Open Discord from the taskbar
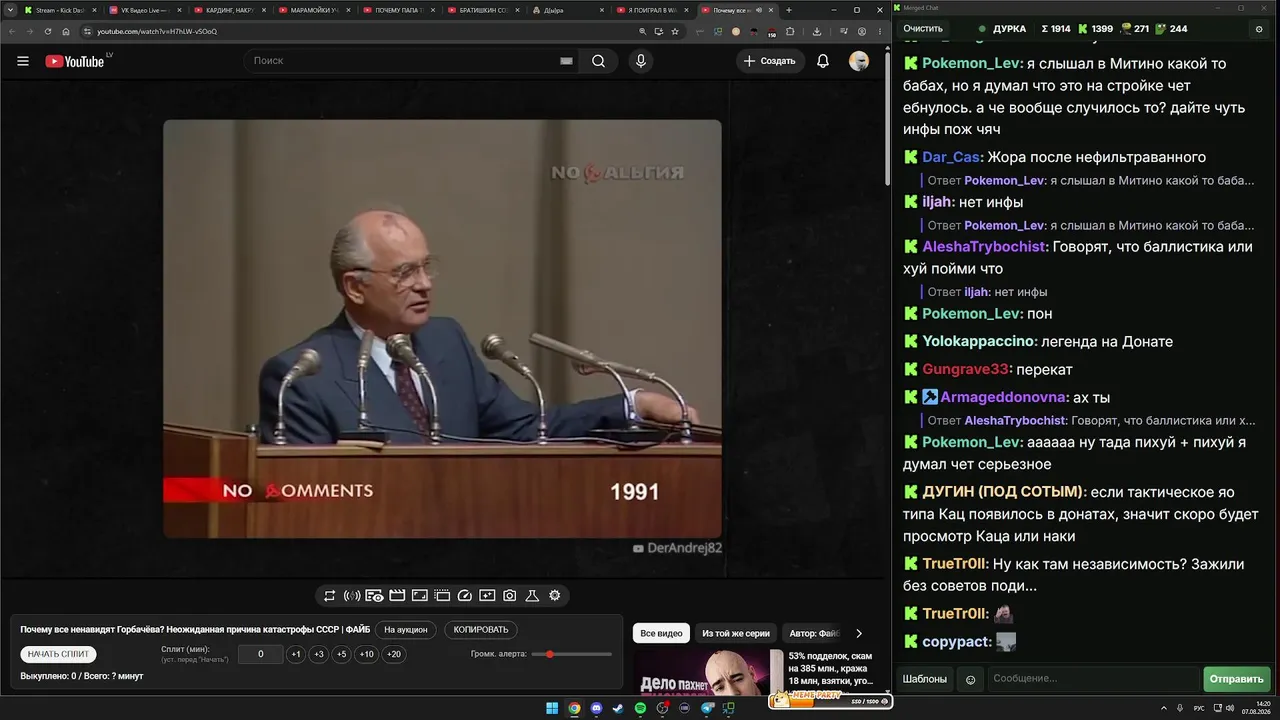Screen dimensions: 1280x720 click(597, 709)
